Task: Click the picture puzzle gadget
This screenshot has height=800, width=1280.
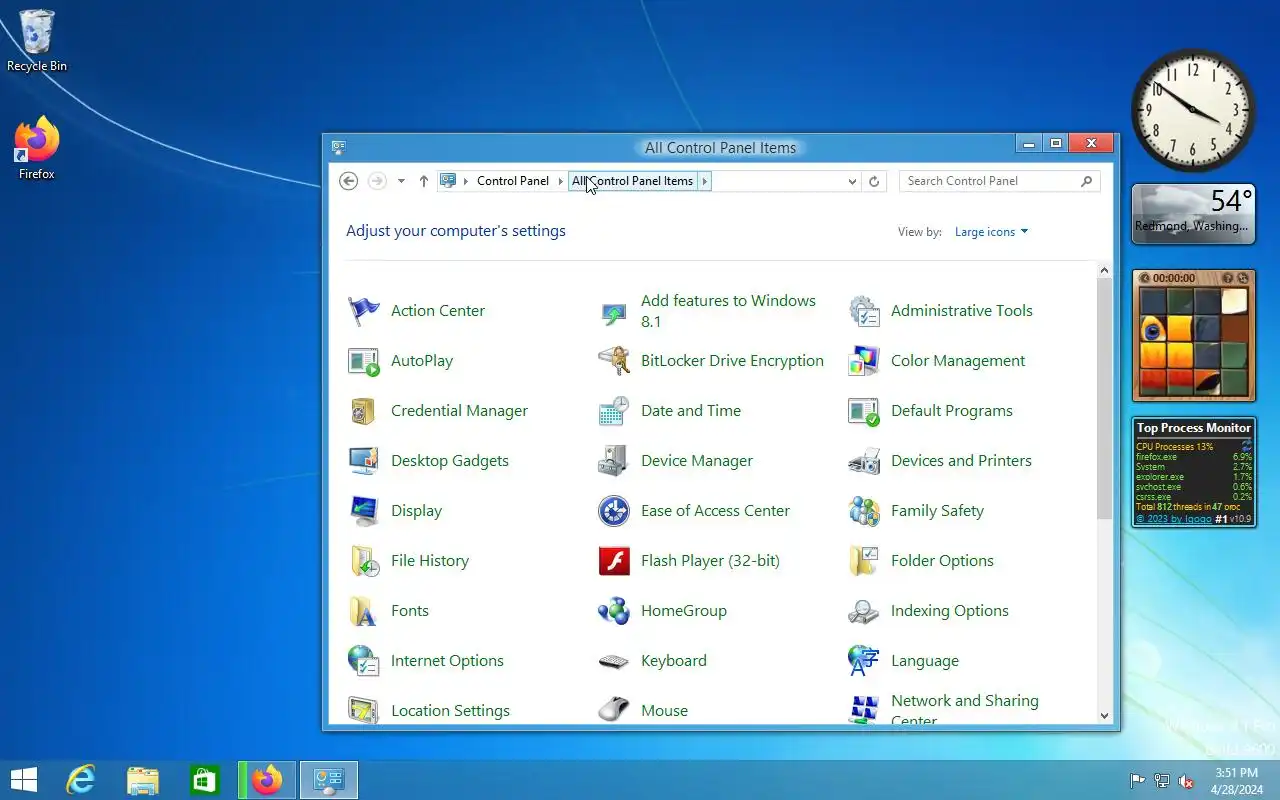Action: coord(1194,335)
